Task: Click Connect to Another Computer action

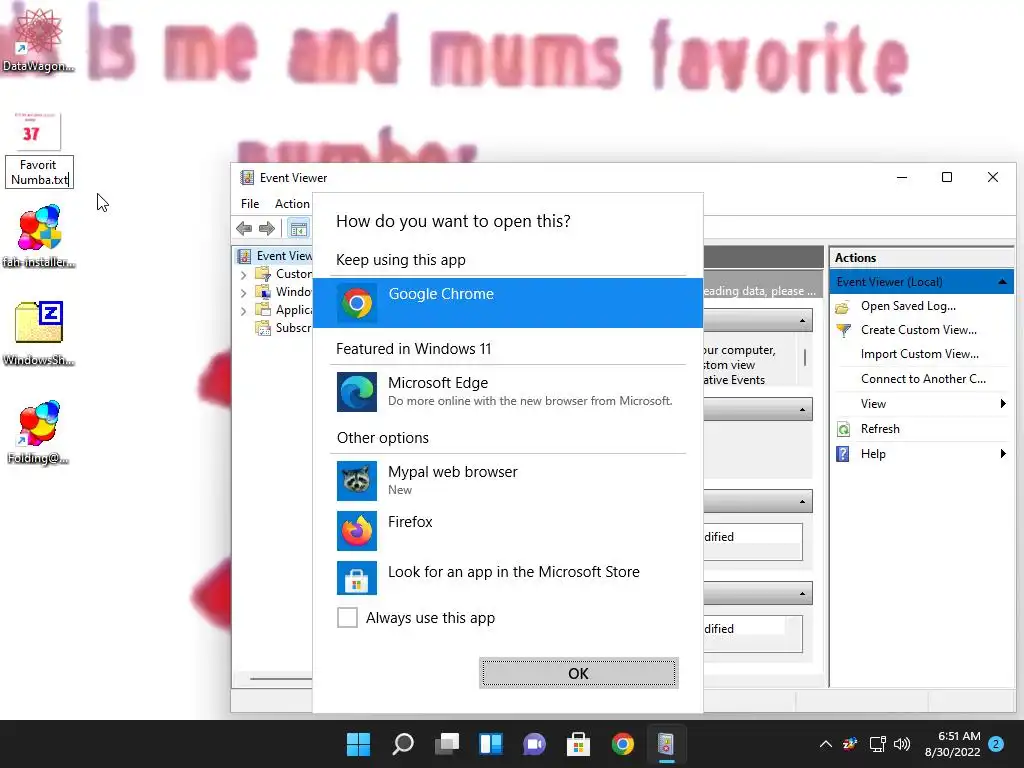Action: [x=923, y=379]
